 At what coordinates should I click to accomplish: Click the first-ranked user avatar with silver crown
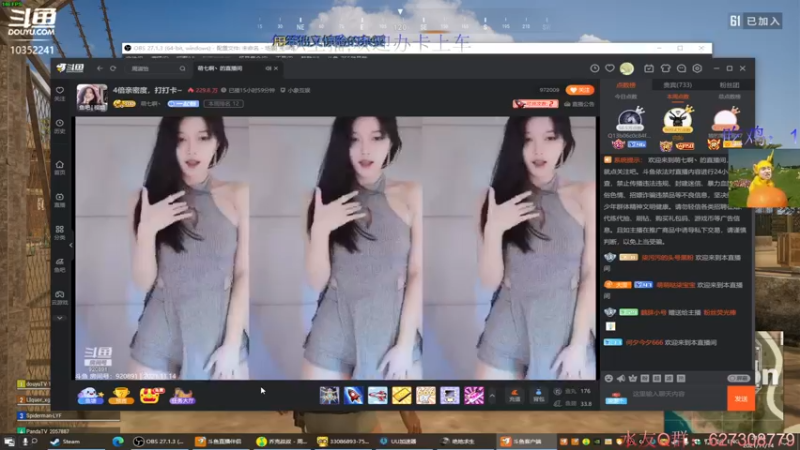point(630,119)
